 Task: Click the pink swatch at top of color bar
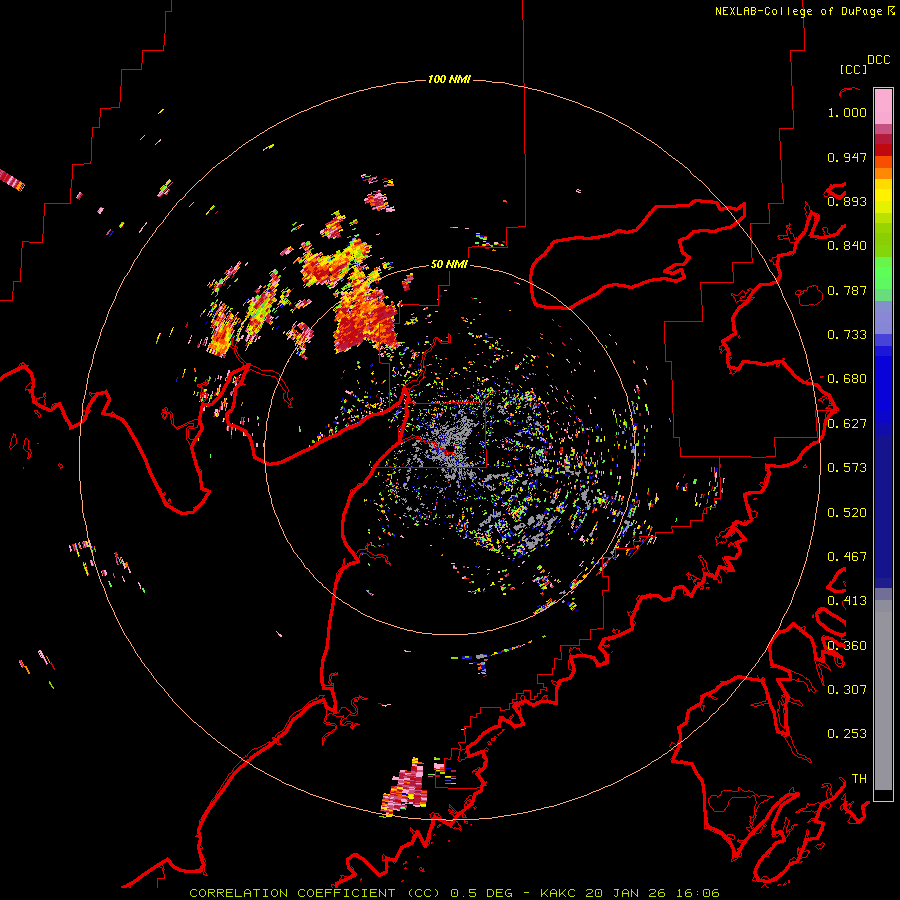(x=883, y=106)
